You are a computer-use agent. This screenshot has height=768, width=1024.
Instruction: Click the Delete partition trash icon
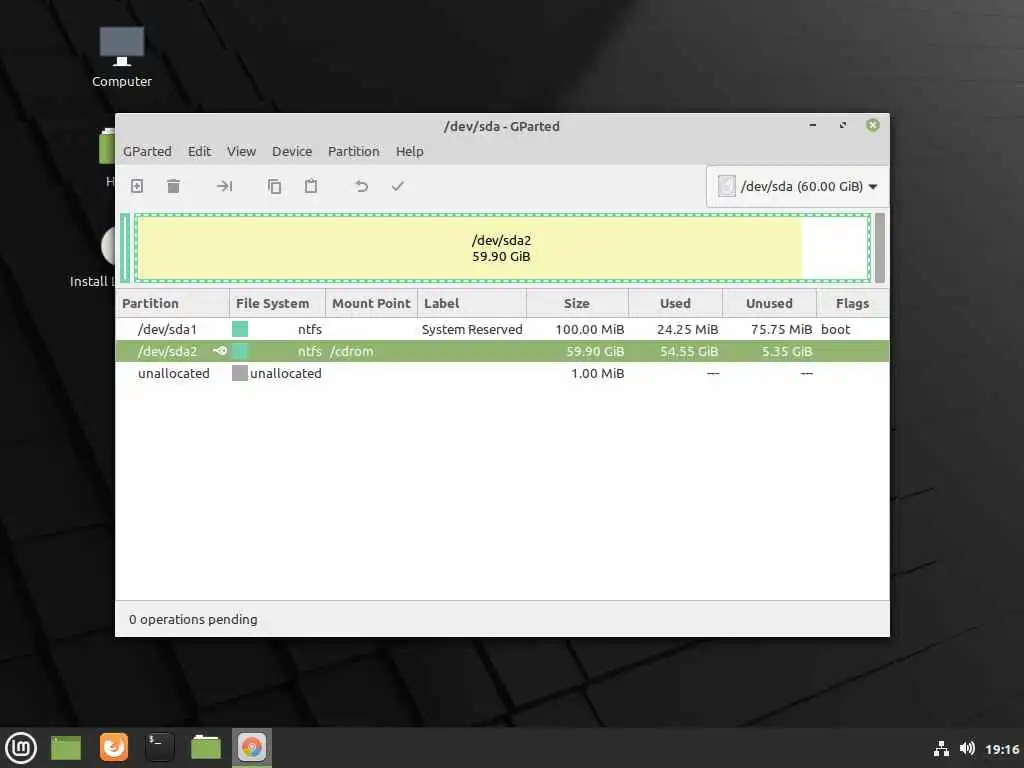[x=173, y=186]
